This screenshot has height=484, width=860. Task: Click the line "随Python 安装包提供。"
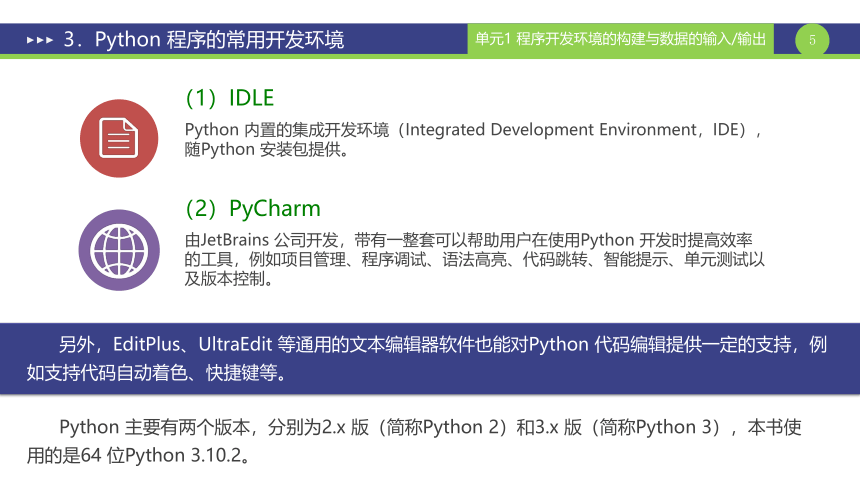267,149
